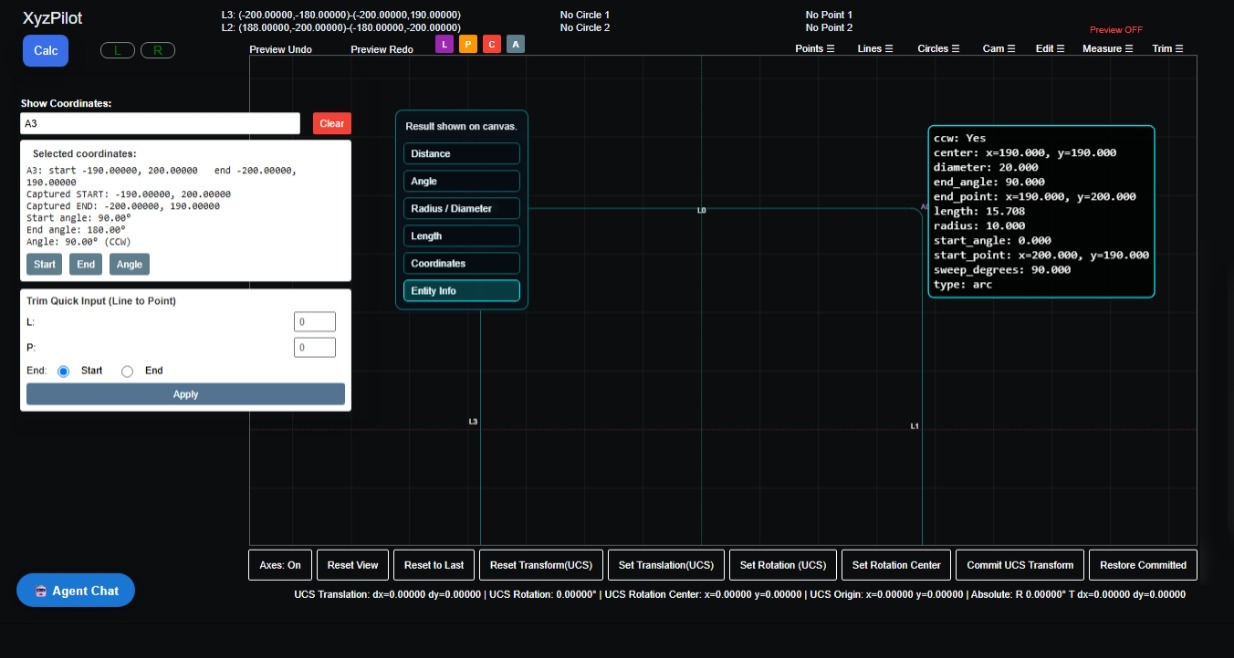The width and height of the screenshot is (1234, 658).
Task: Choose the Start end radio button
Action: [x=64, y=371]
